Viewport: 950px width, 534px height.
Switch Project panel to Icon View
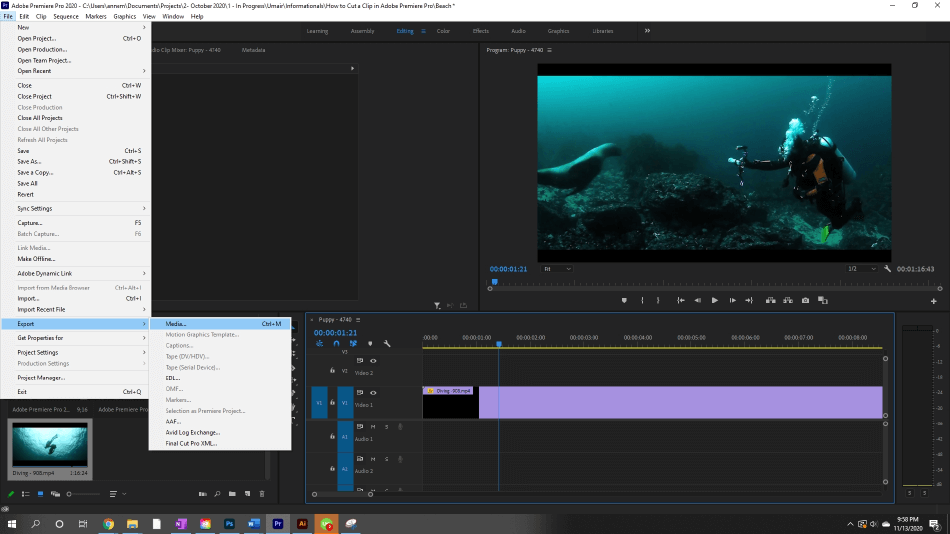(41, 494)
